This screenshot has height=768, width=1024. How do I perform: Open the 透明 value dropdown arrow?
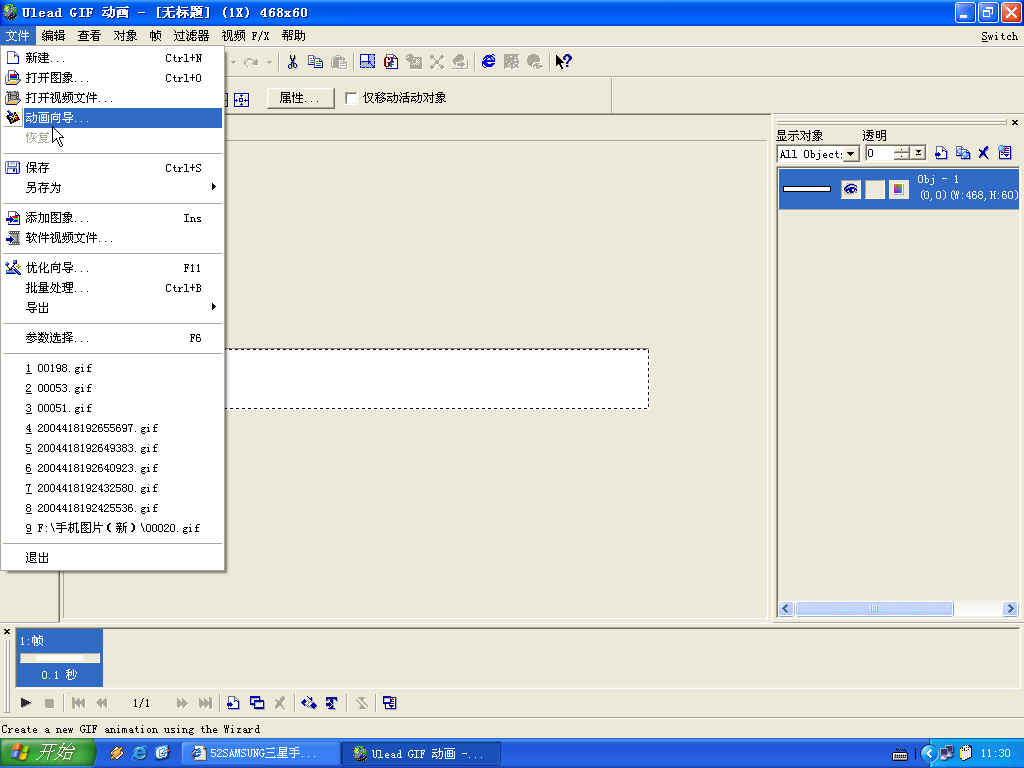[x=917, y=152]
